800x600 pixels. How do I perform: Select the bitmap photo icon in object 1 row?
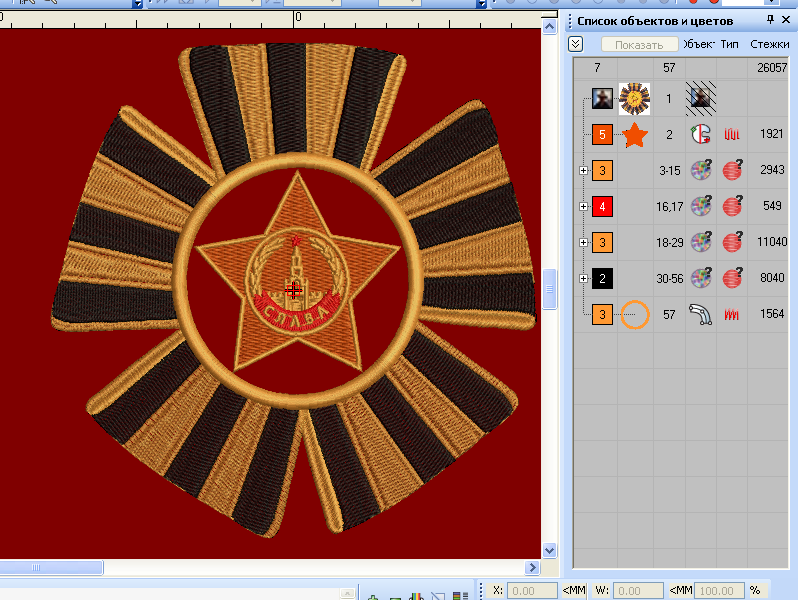pos(602,98)
